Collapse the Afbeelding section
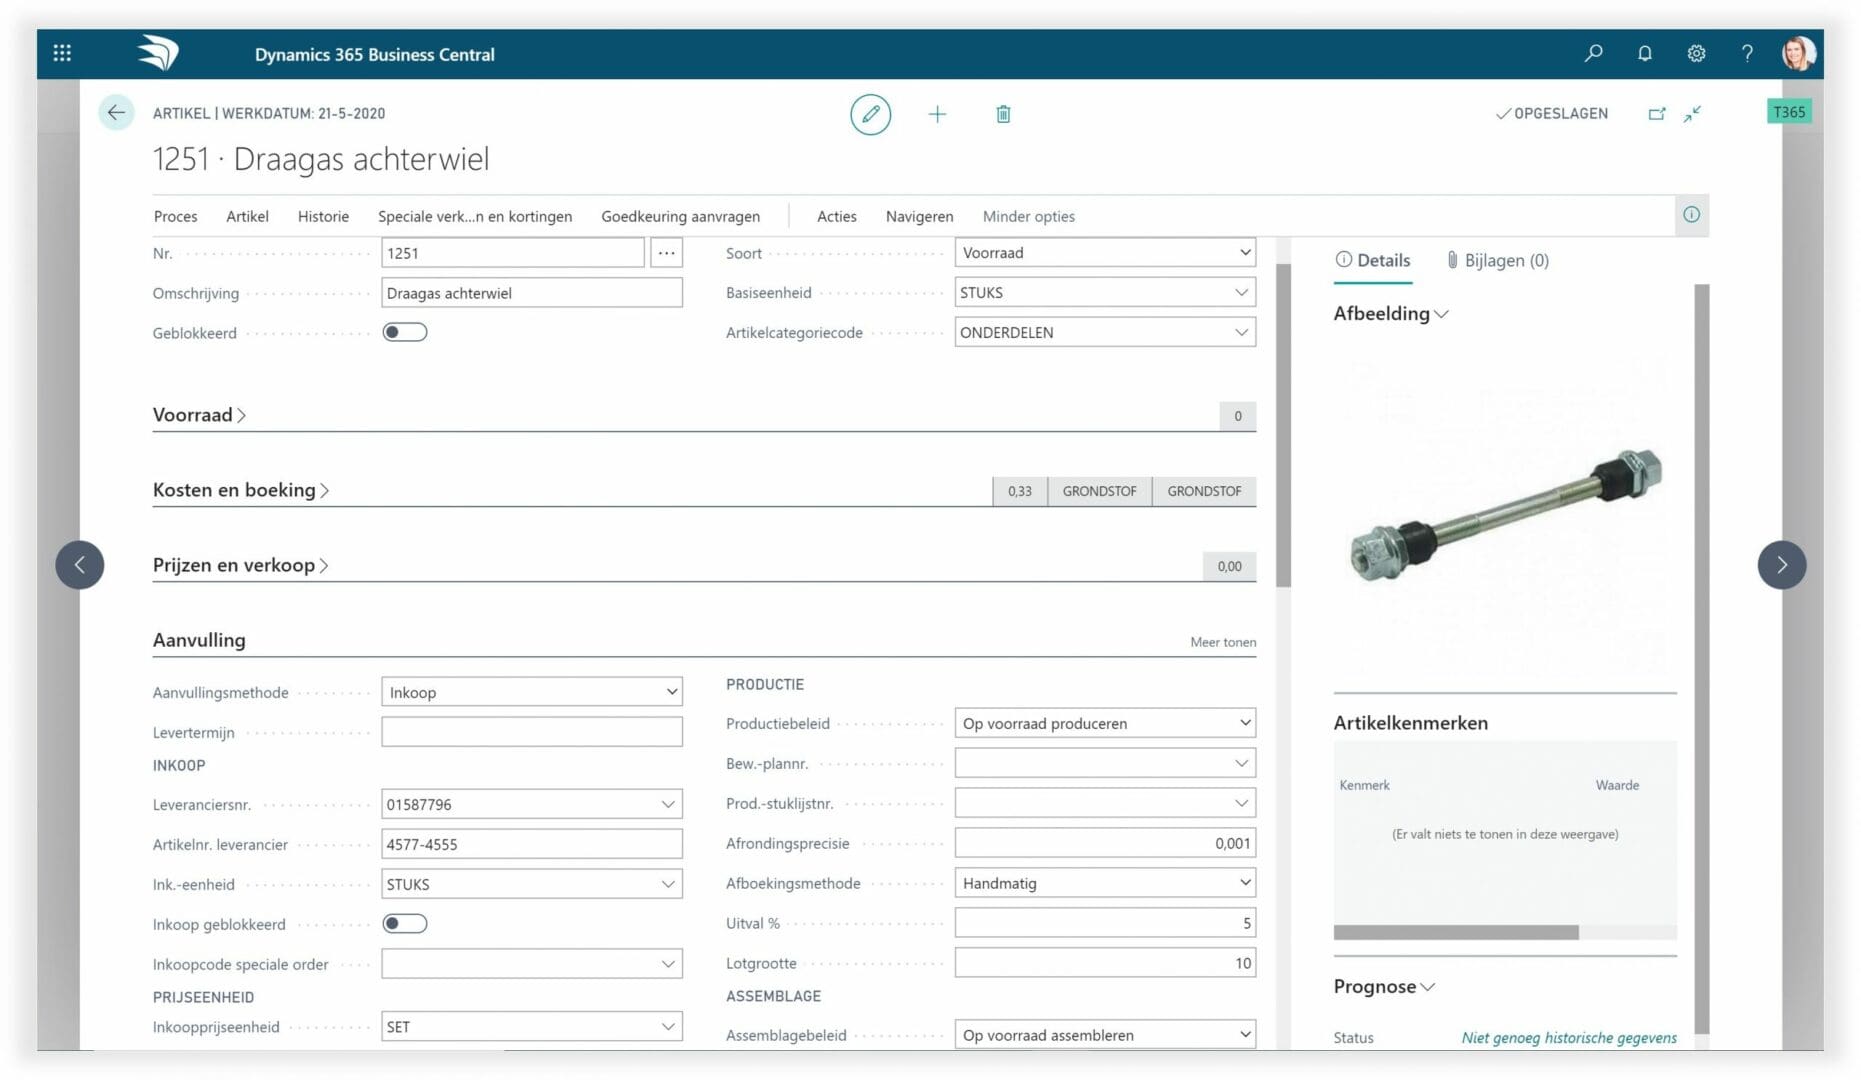Viewport: 1861px width, 1080px height. [1391, 313]
